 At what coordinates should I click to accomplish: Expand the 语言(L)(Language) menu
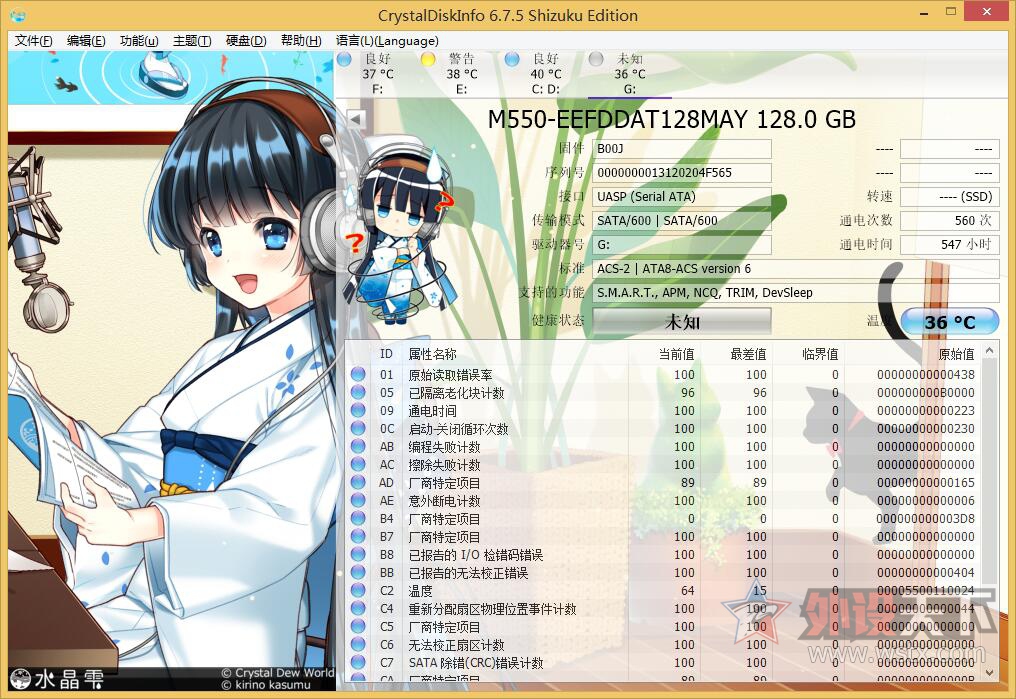(x=387, y=41)
